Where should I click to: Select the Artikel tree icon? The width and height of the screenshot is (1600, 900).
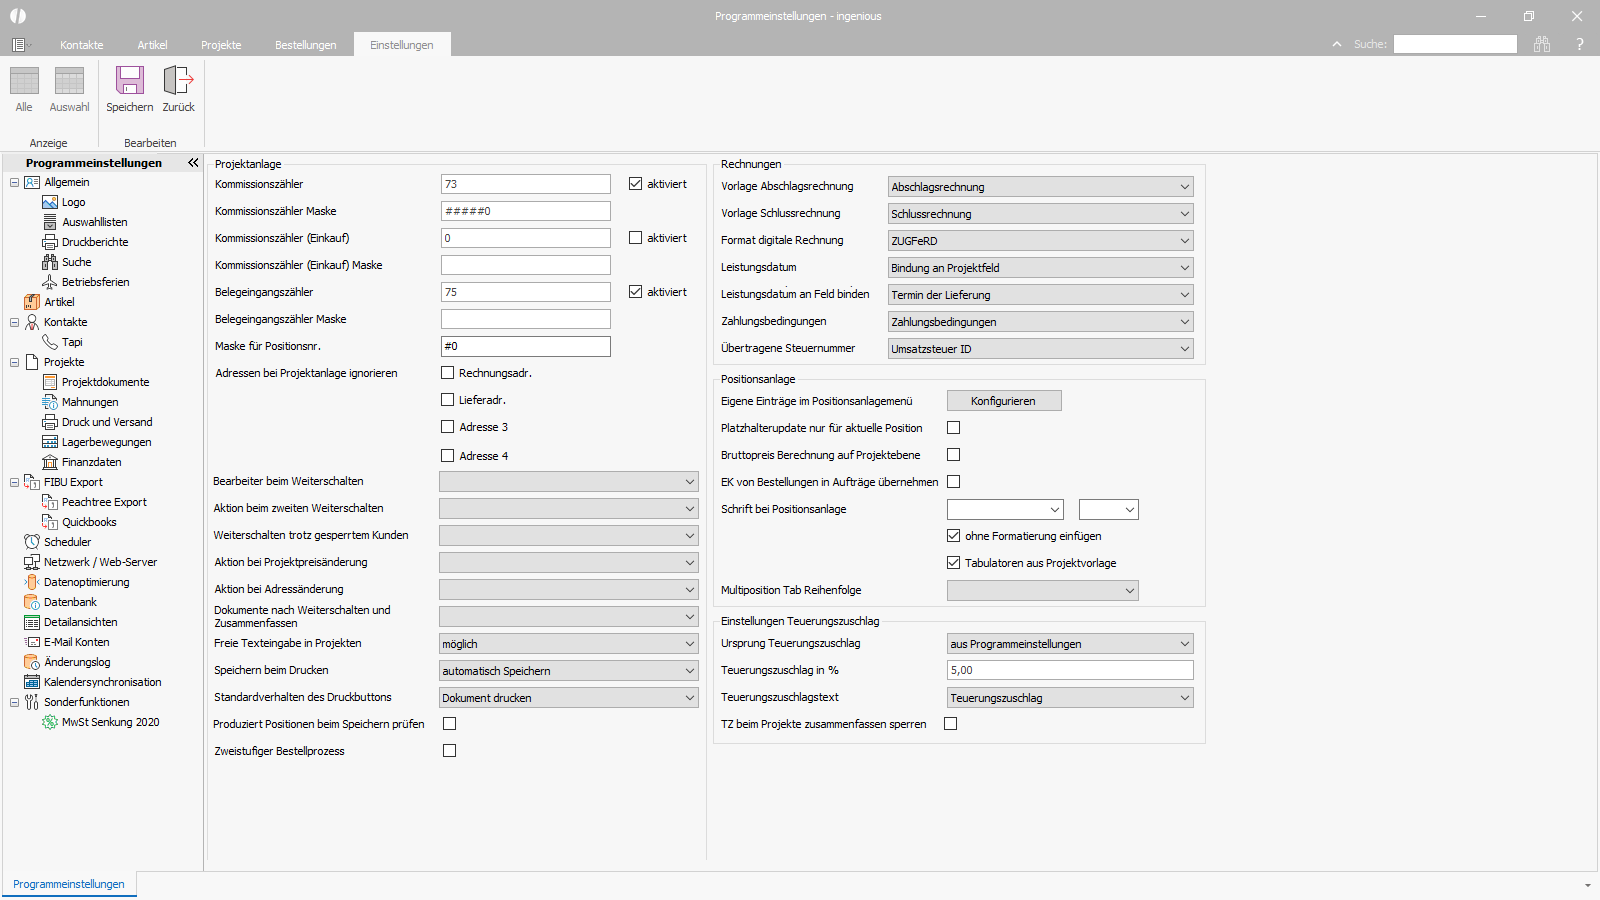point(32,302)
